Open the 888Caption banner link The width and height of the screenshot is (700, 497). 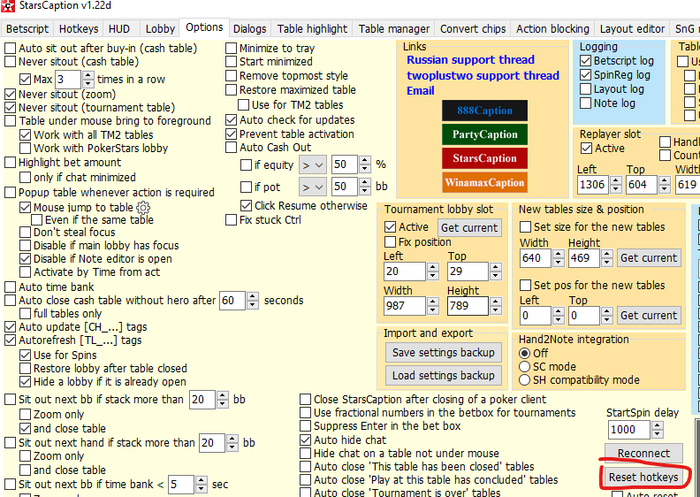(x=485, y=110)
